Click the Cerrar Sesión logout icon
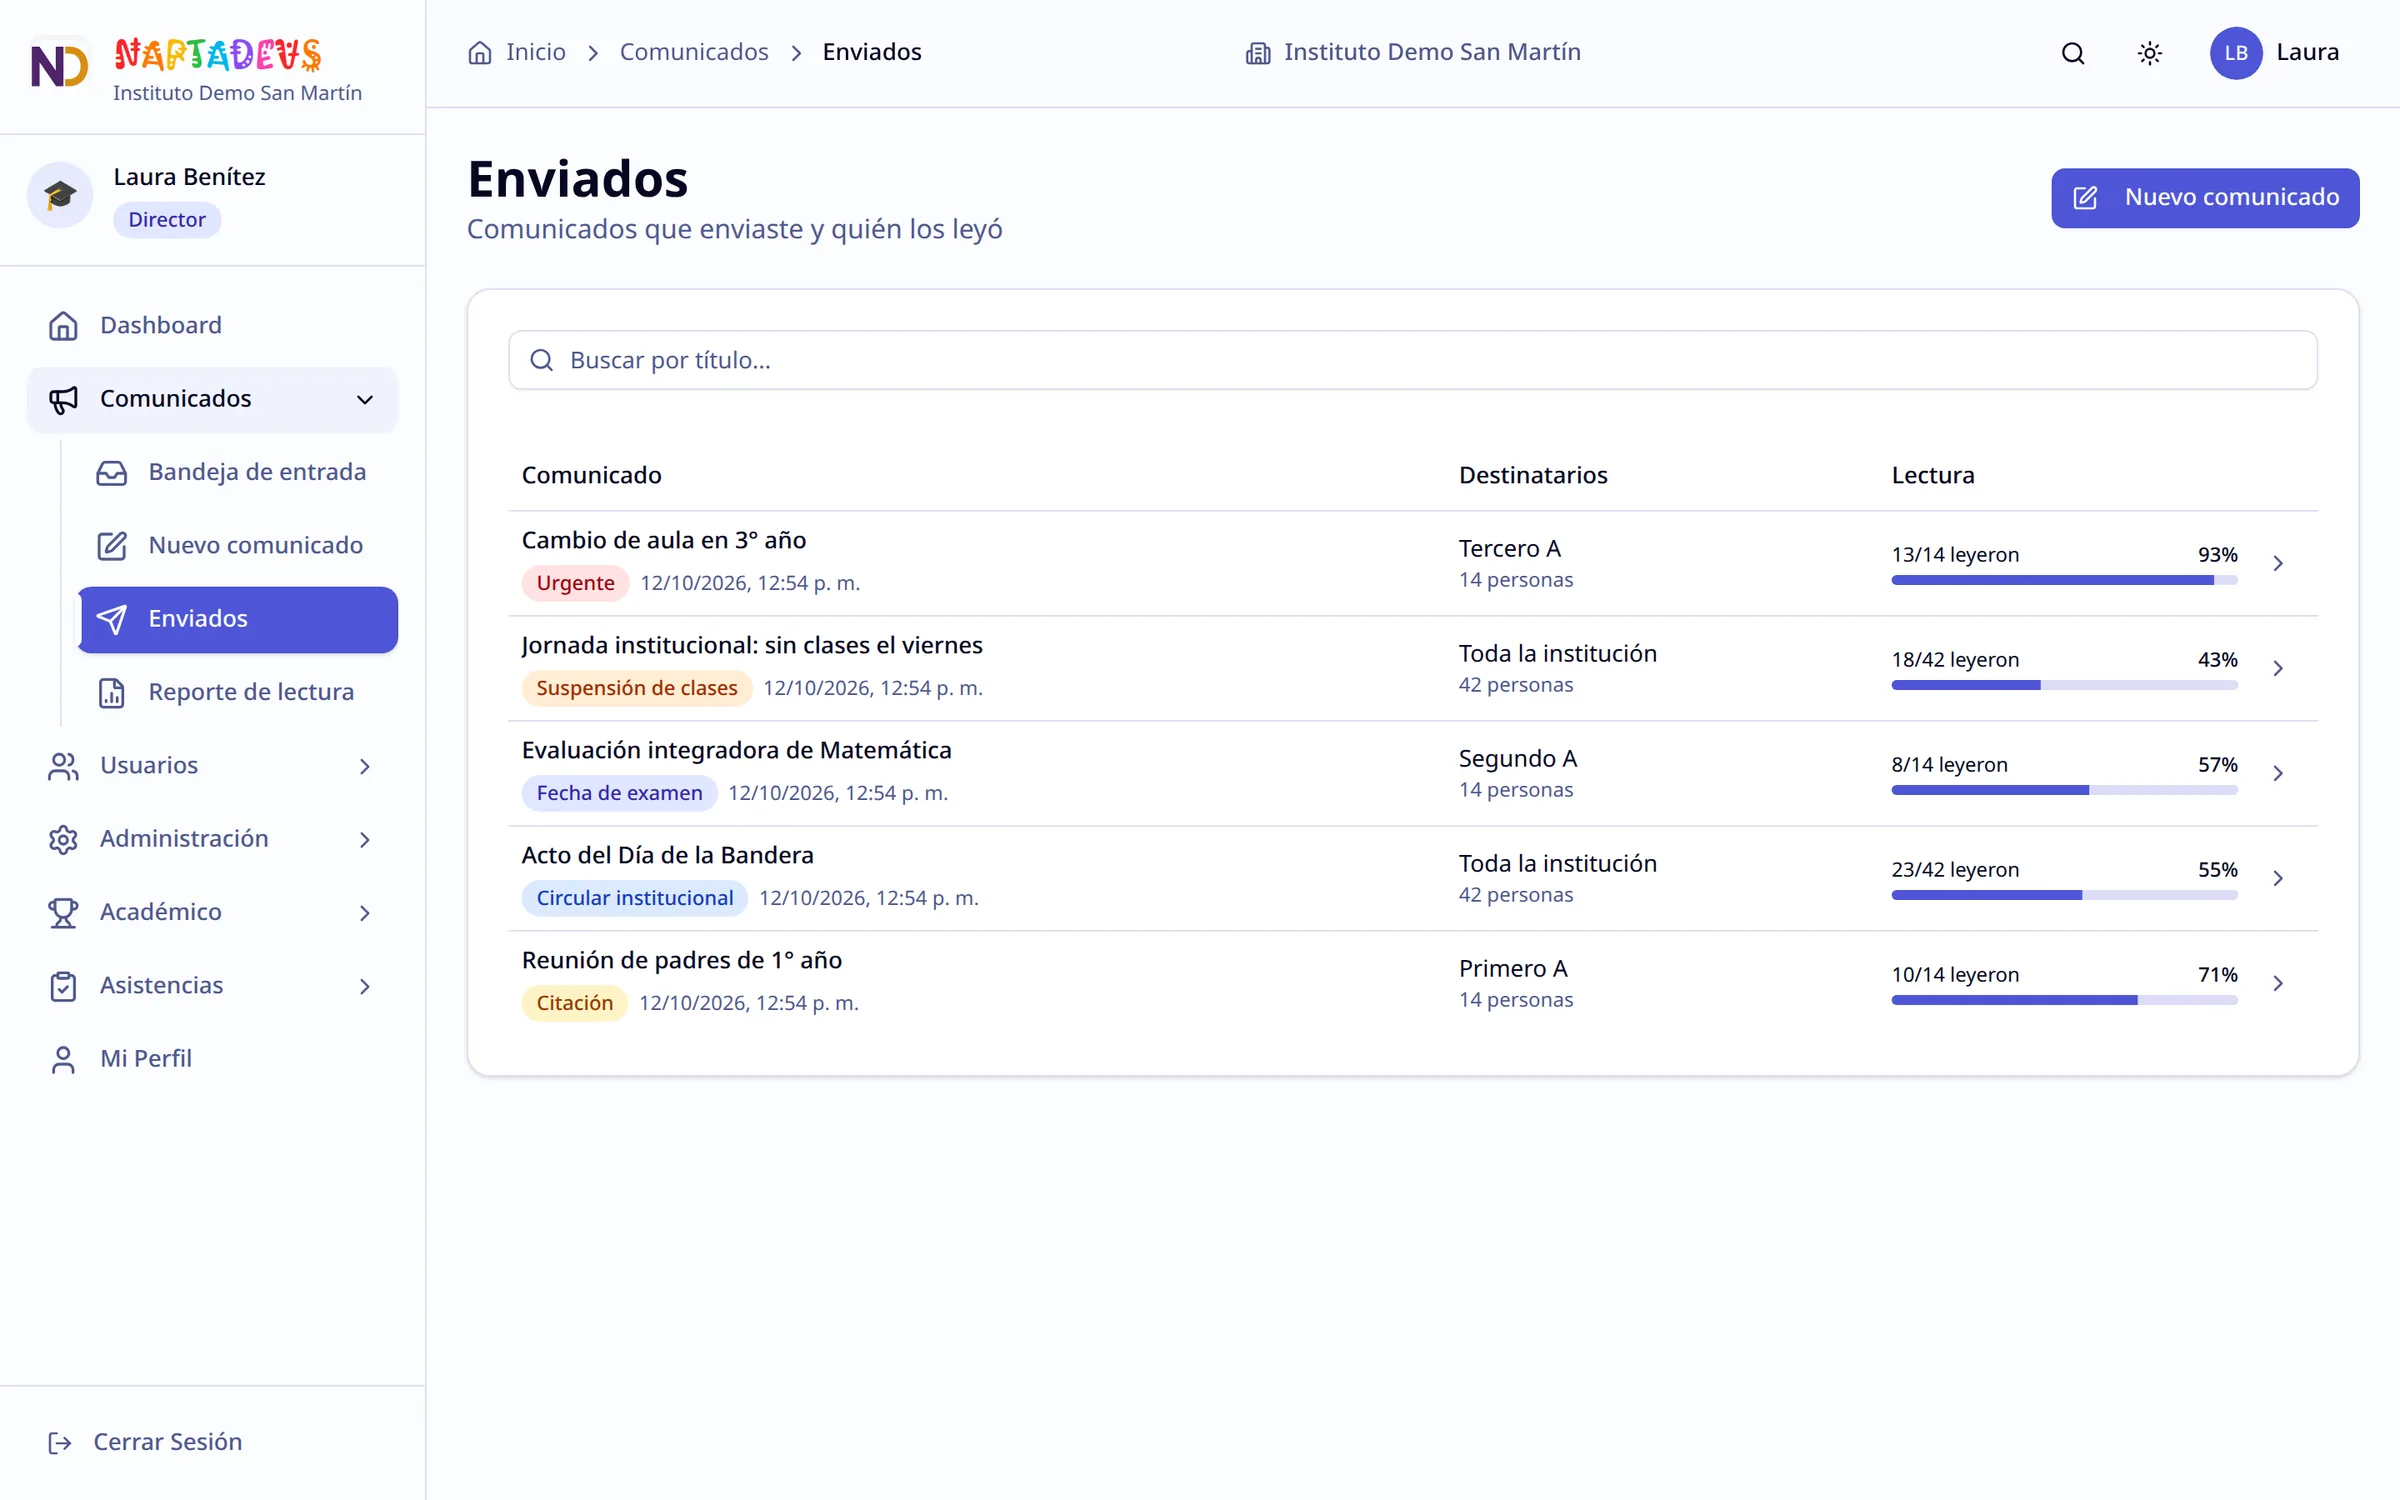Image resolution: width=2400 pixels, height=1500 pixels. [60, 1442]
